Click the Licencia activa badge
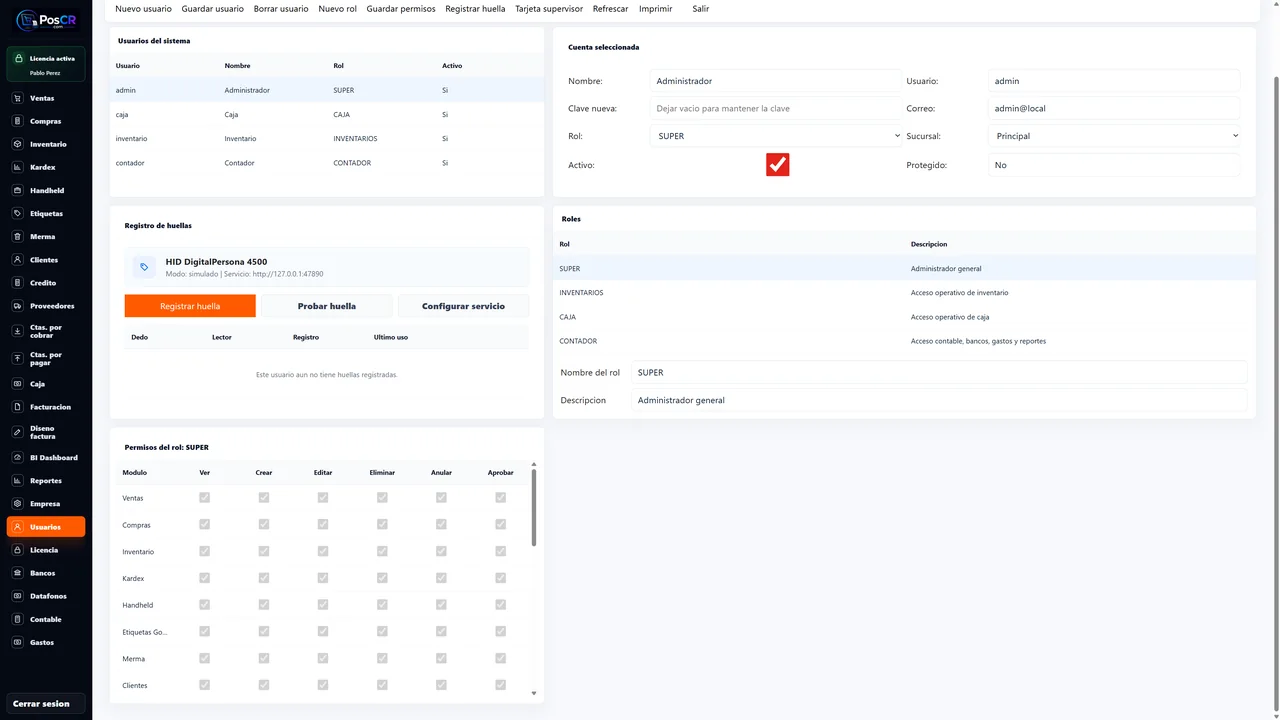 pyautogui.click(x=46, y=65)
